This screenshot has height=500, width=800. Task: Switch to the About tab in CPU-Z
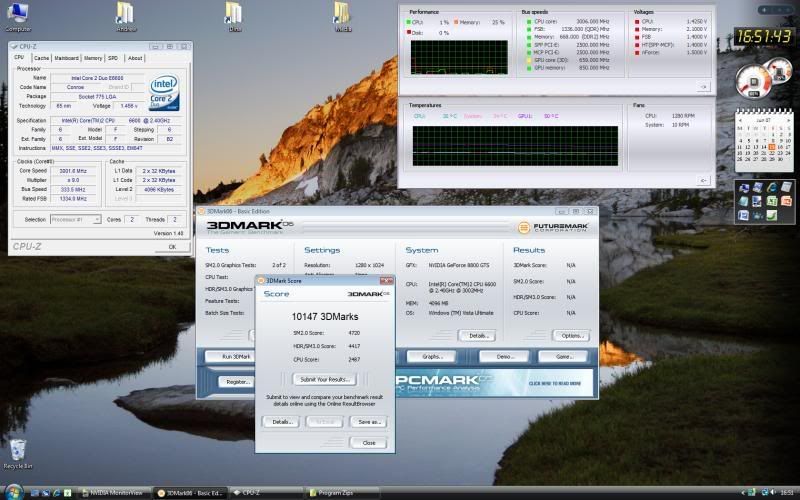click(135, 58)
